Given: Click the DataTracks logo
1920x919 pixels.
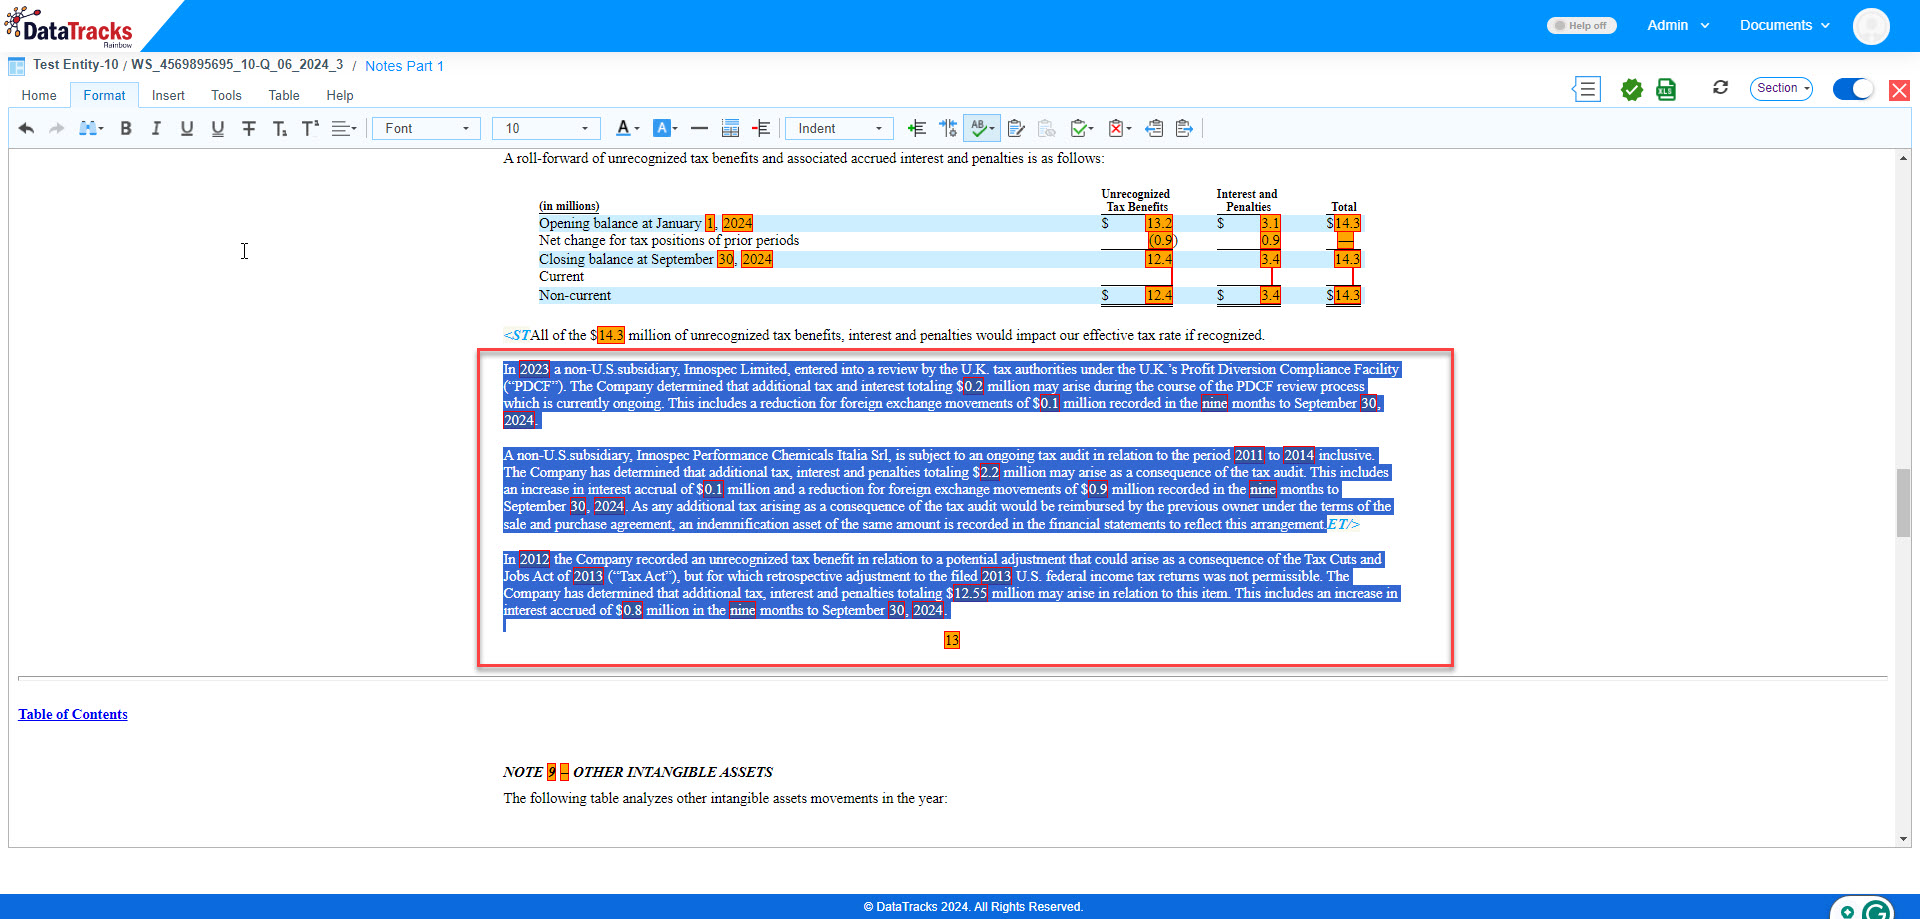Looking at the screenshot, I should [x=70, y=28].
